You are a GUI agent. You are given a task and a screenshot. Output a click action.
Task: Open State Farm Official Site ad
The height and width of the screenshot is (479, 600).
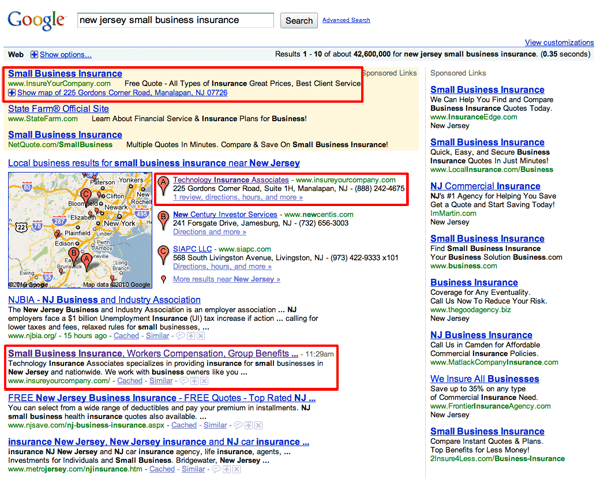pyautogui.click(x=59, y=109)
